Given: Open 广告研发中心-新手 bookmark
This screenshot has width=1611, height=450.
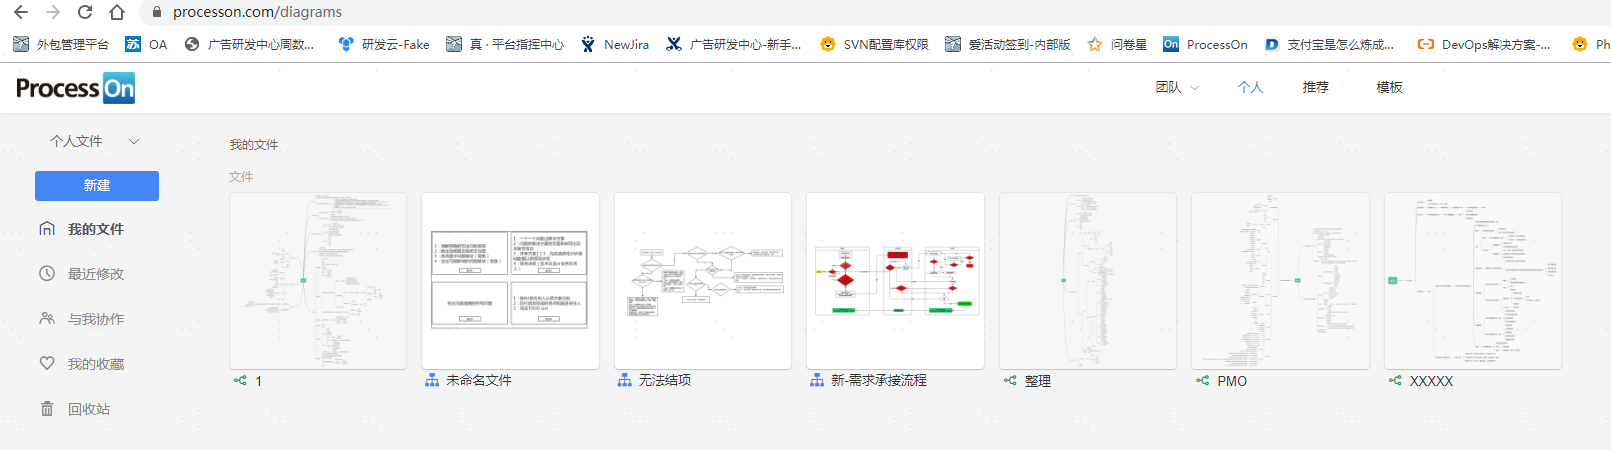Looking at the screenshot, I should [x=734, y=44].
